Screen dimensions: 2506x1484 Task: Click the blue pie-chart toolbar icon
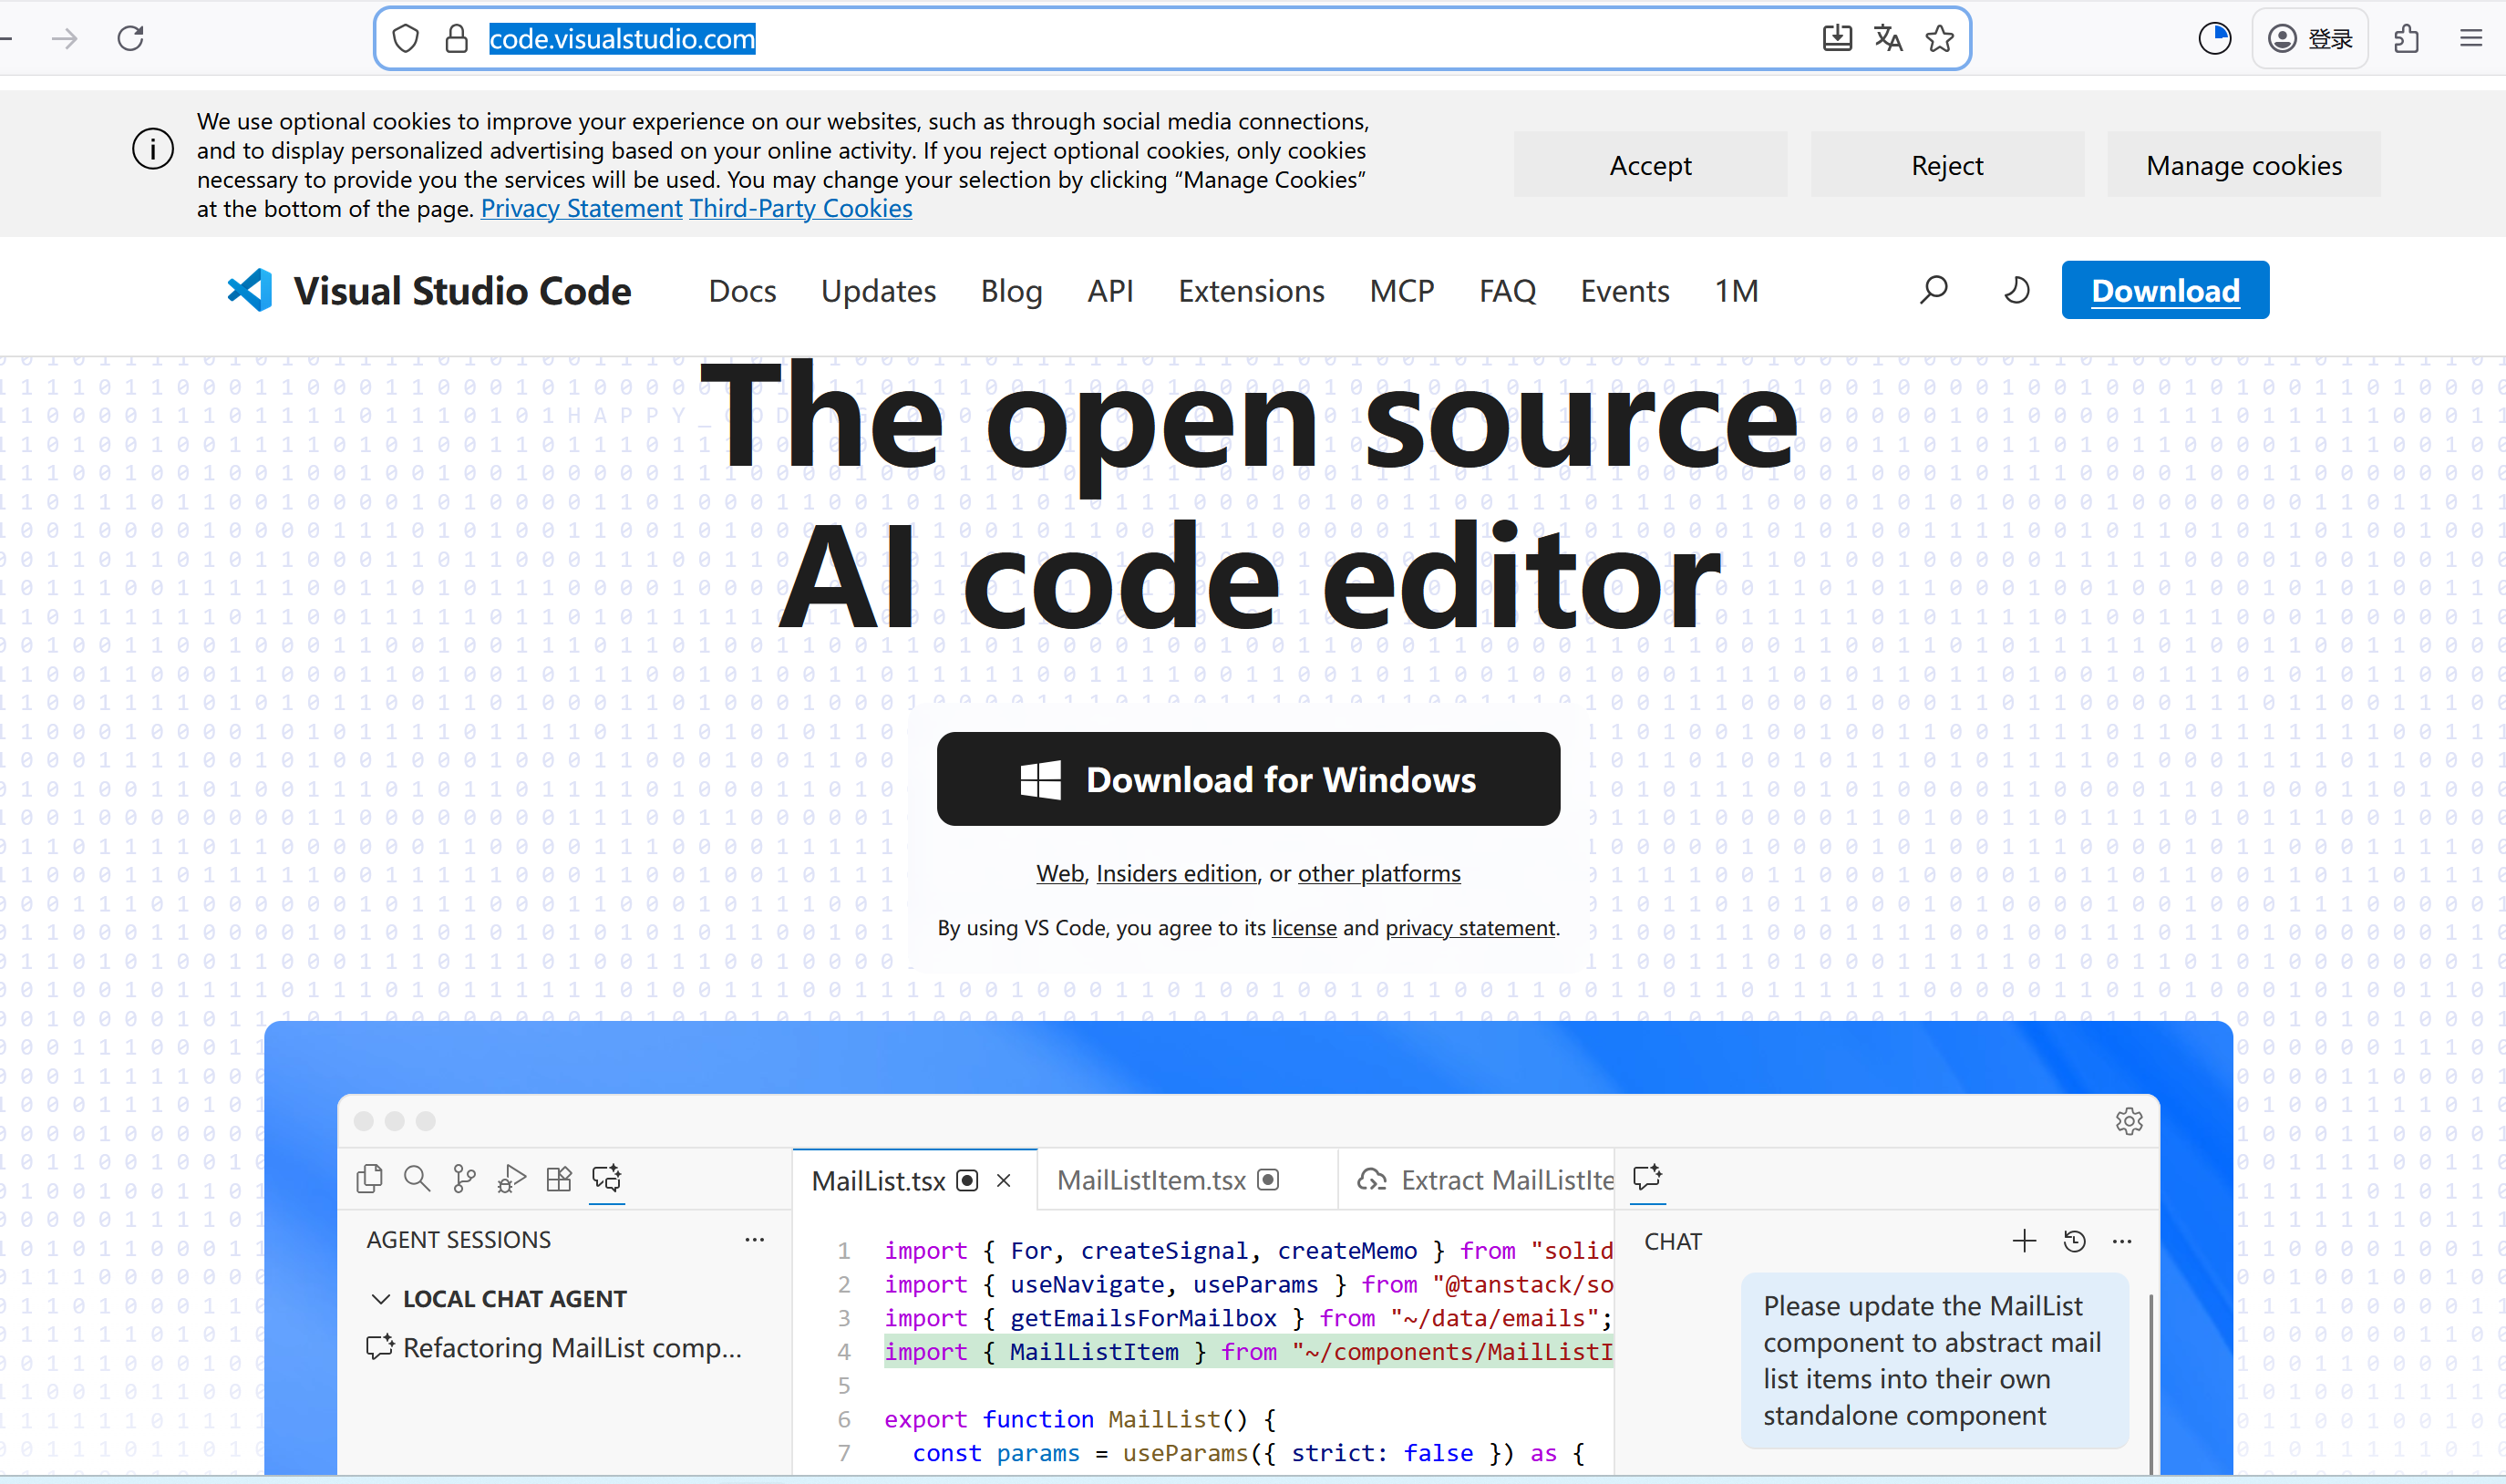(x=2215, y=39)
